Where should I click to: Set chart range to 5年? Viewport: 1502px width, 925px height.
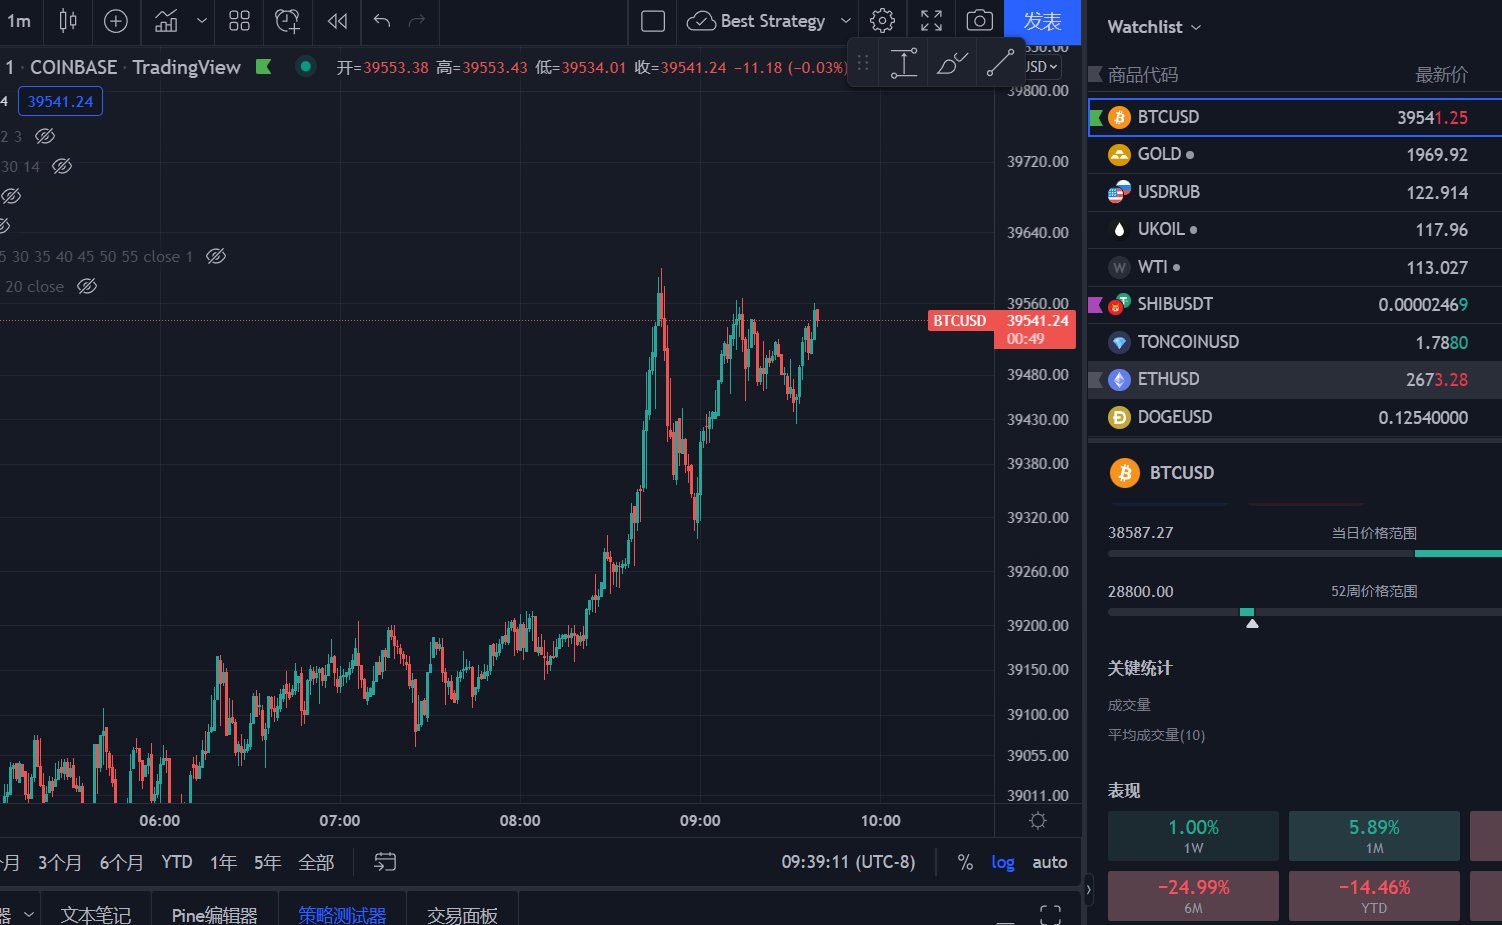(x=267, y=862)
